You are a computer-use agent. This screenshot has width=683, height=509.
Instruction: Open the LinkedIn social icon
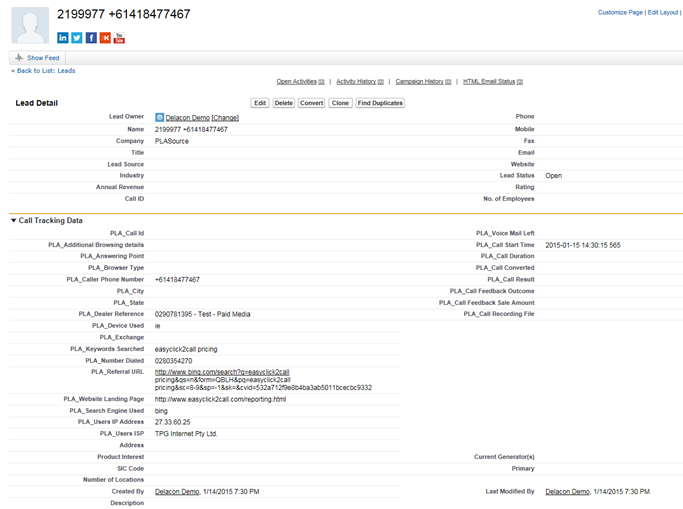pyautogui.click(x=63, y=38)
